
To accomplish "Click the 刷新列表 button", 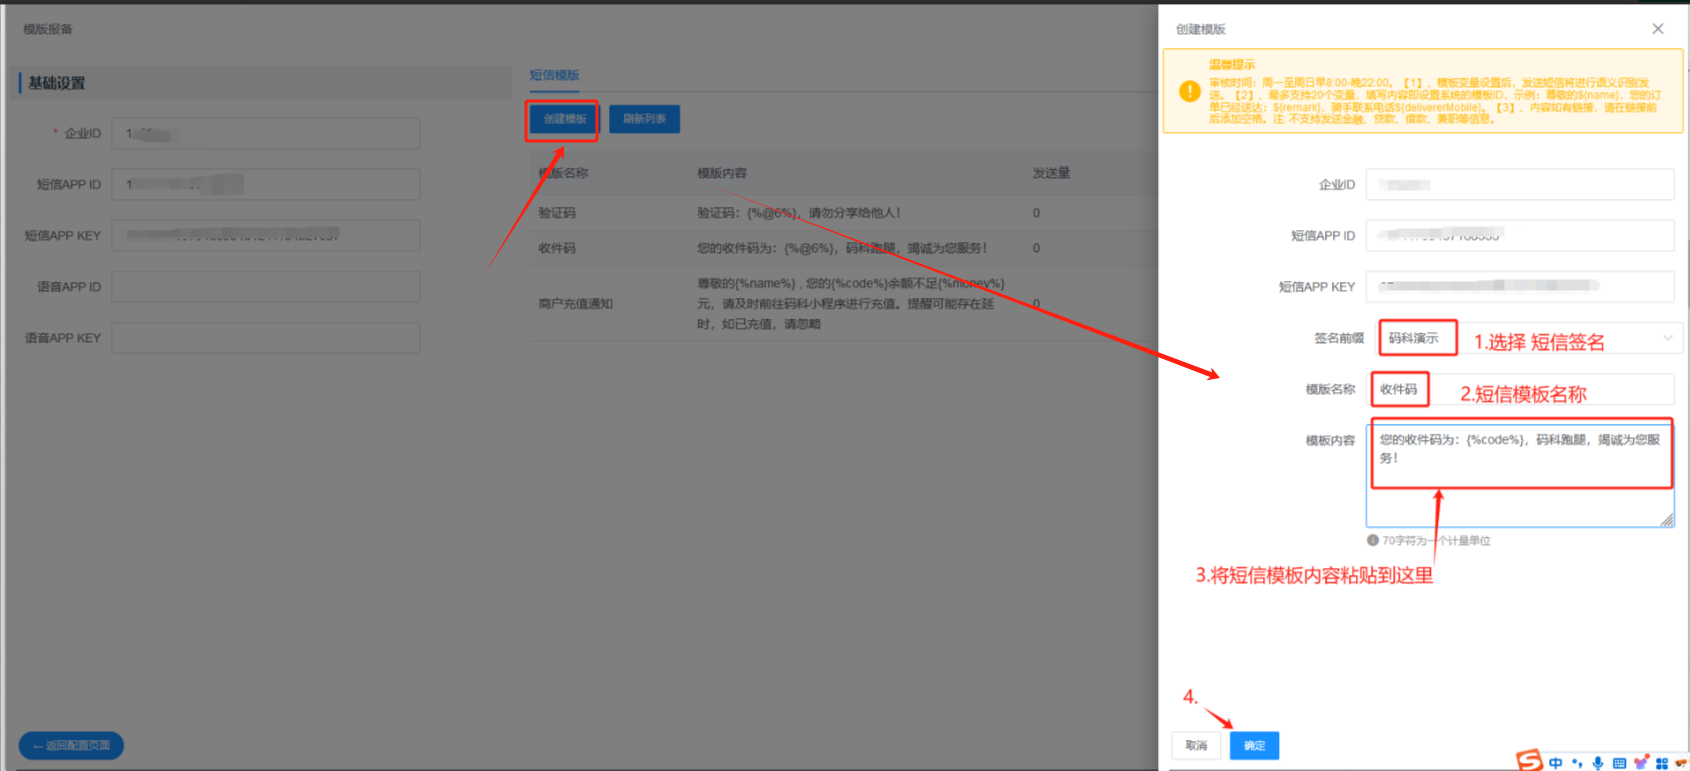I will 645,119.
